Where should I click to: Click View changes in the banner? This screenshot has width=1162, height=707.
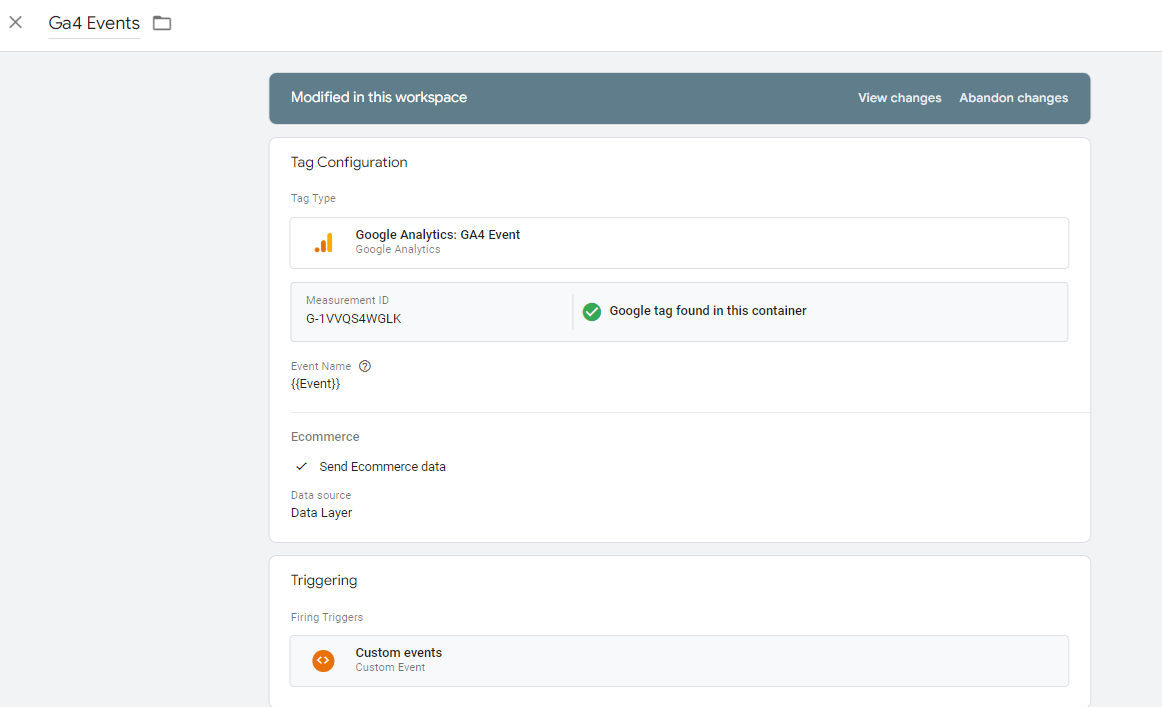tap(899, 98)
